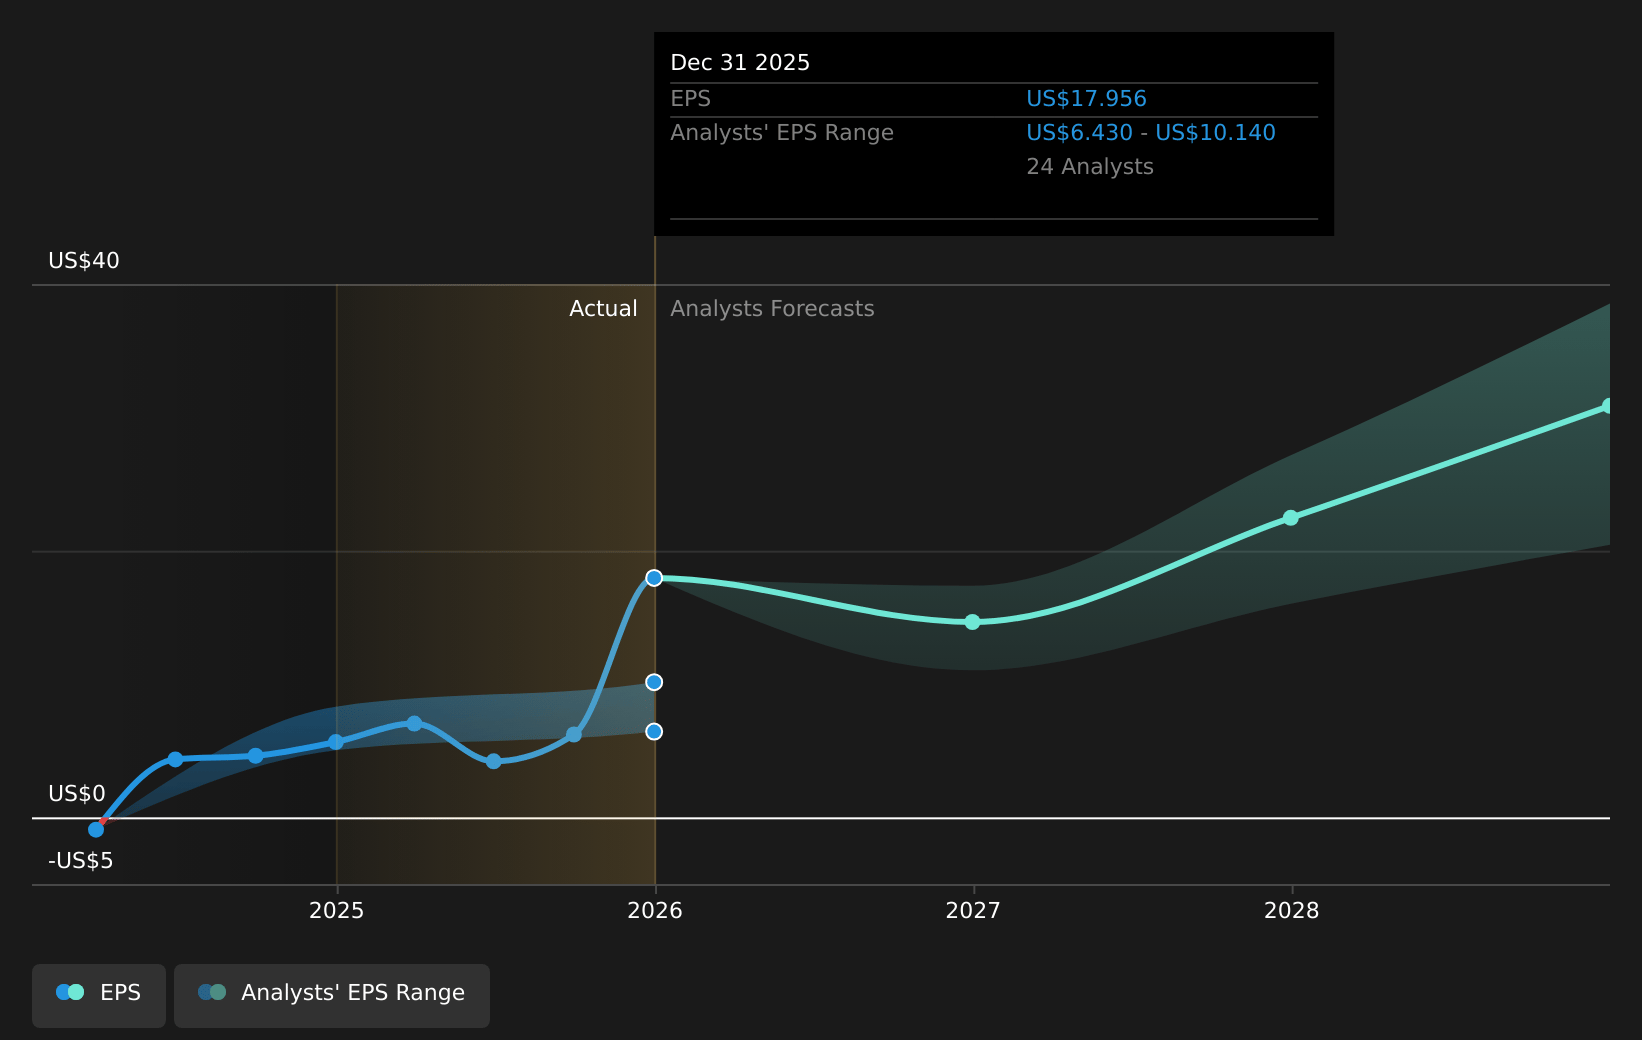Select the forecast EPS point at 2027
The height and width of the screenshot is (1040, 1642).
click(x=972, y=622)
